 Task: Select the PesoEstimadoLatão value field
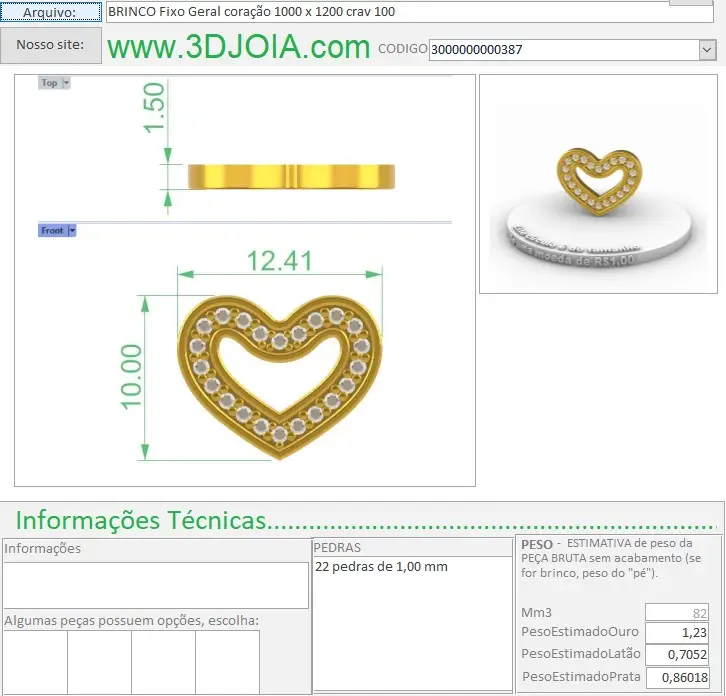coord(677,655)
